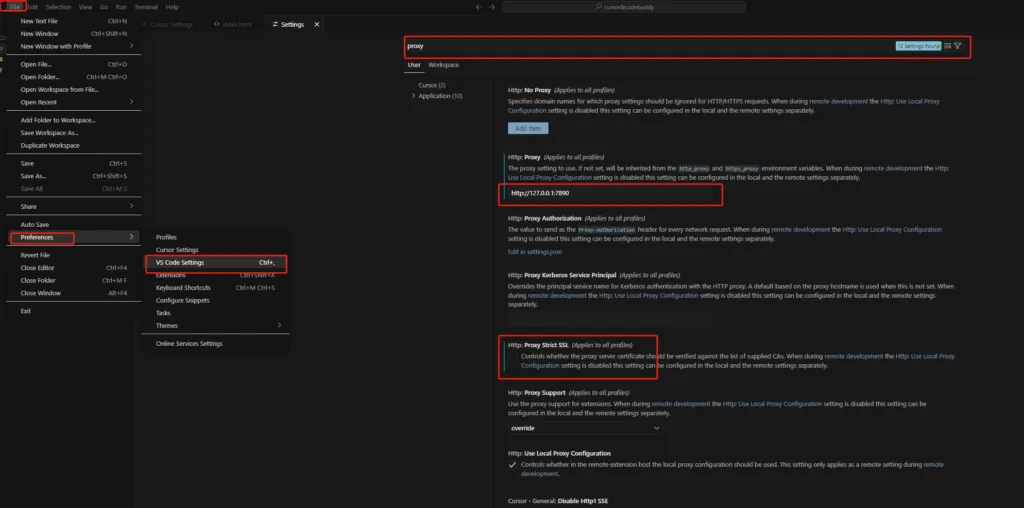Select Tasks in Preferences submenu
This screenshot has width=1024, height=508.
[x=216, y=313]
